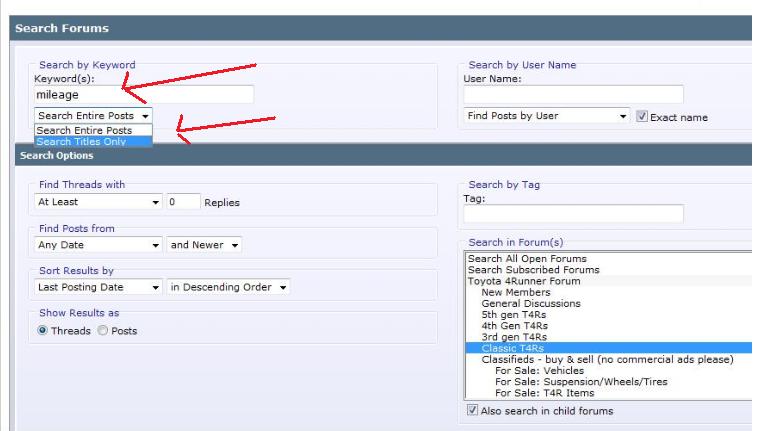This screenshot has width=765, height=431.
Task: Click the Keyword(s) input containing mileage
Action: 144,94
